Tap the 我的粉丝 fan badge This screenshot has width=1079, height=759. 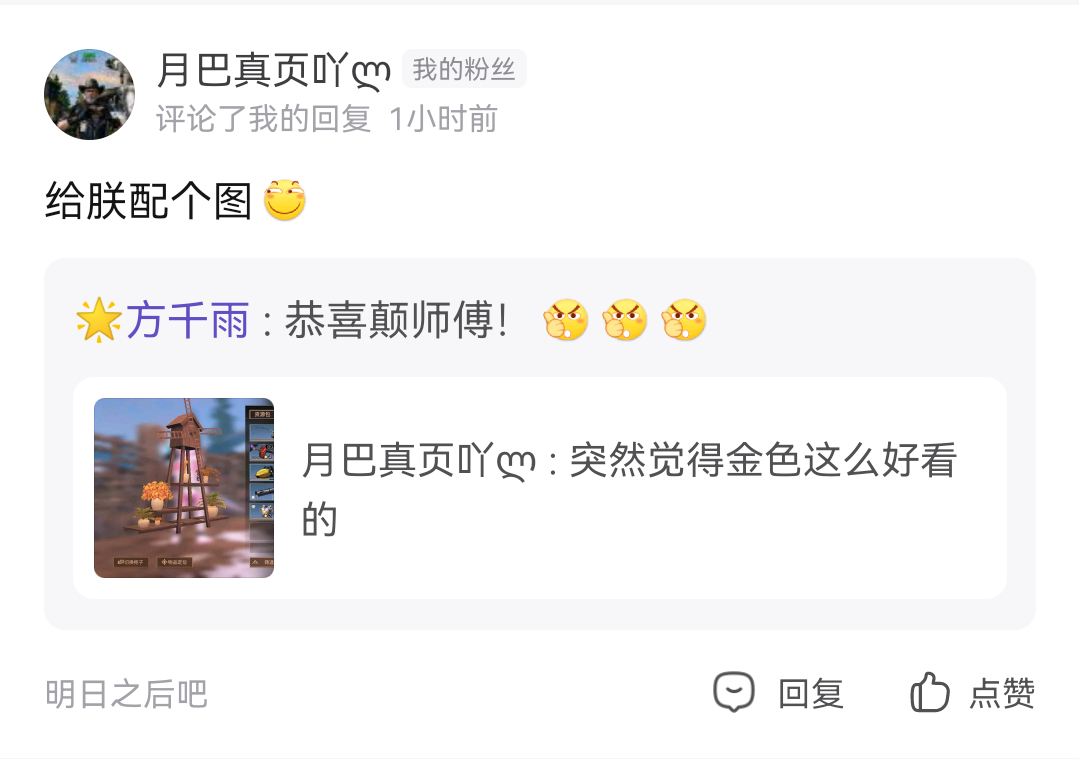click(464, 69)
